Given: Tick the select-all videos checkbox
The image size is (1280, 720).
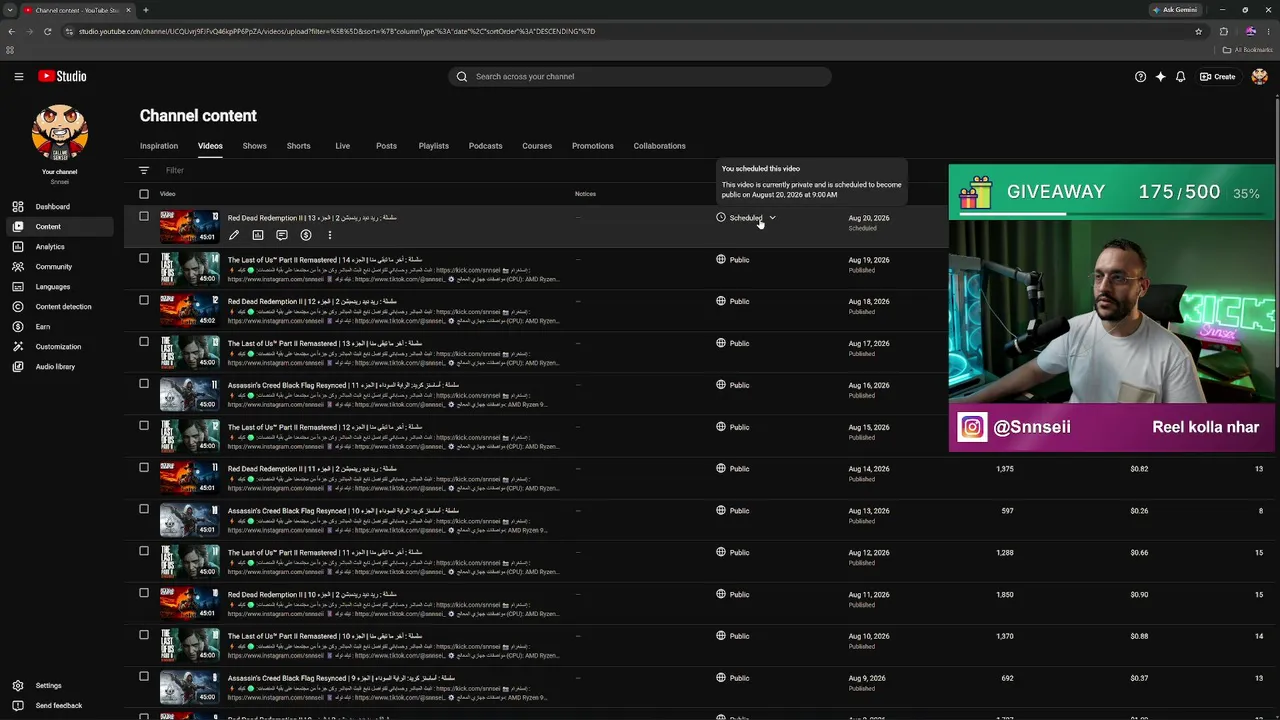Looking at the screenshot, I should tap(144, 194).
